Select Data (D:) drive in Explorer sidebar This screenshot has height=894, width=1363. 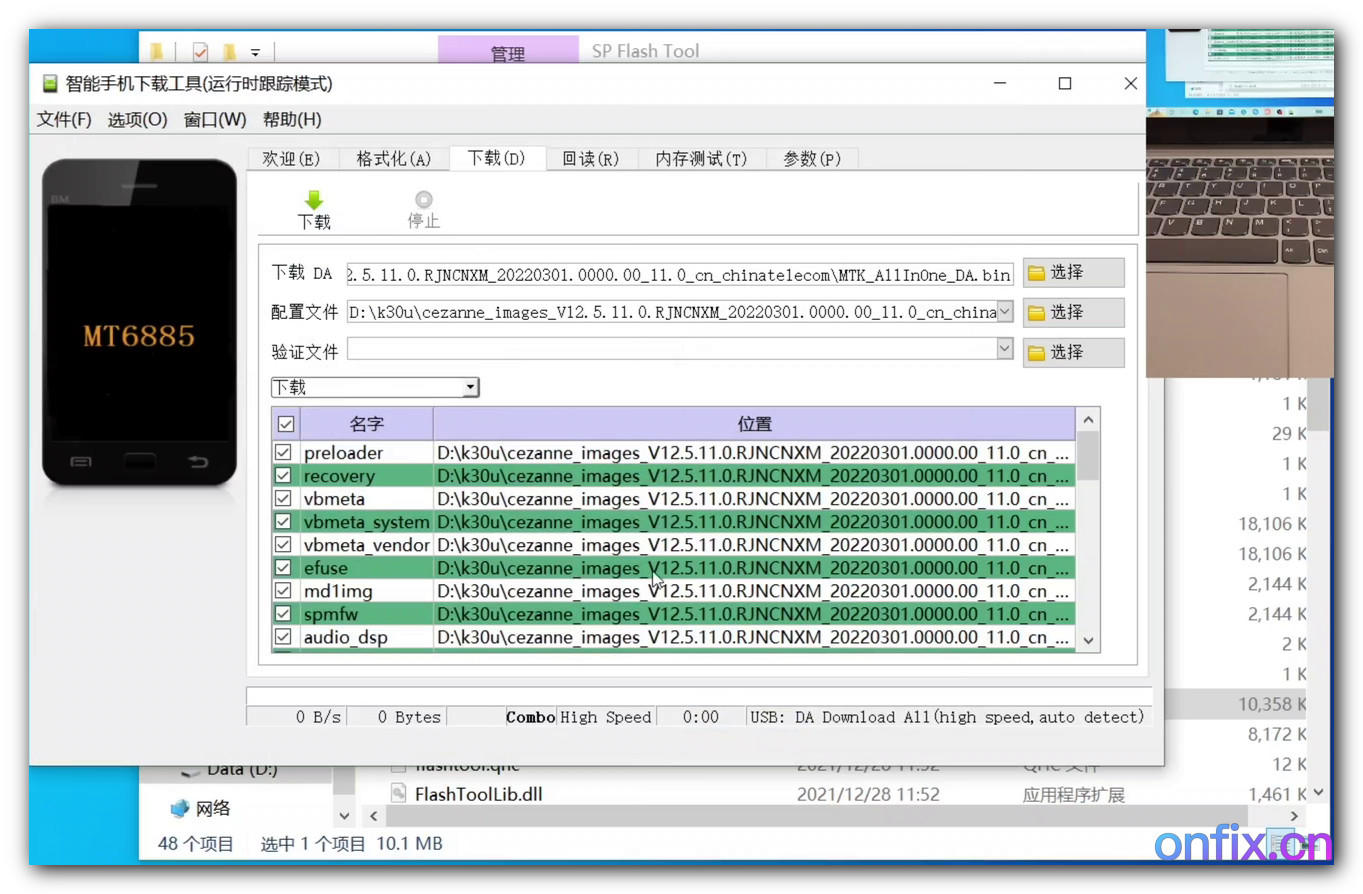[228, 769]
